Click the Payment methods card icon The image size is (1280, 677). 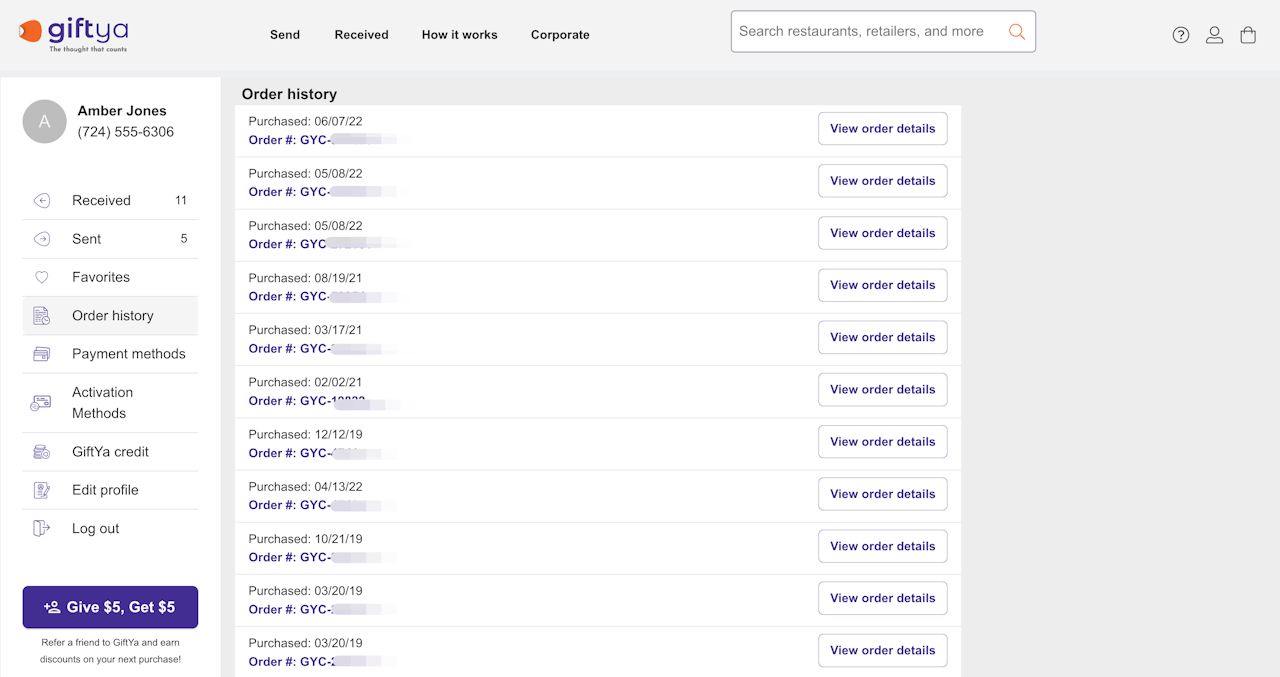(42, 354)
